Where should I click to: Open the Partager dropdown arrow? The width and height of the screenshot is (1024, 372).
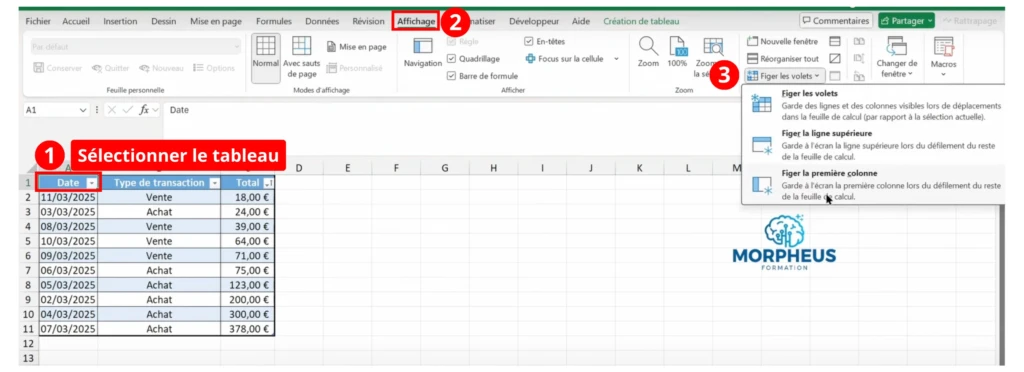point(930,21)
